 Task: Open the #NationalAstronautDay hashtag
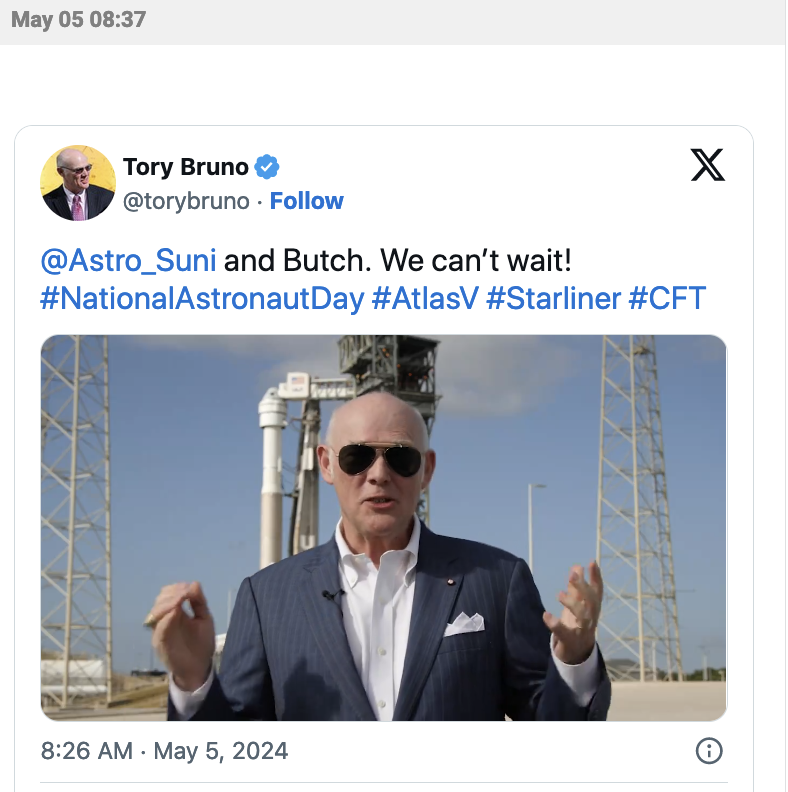click(x=202, y=298)
